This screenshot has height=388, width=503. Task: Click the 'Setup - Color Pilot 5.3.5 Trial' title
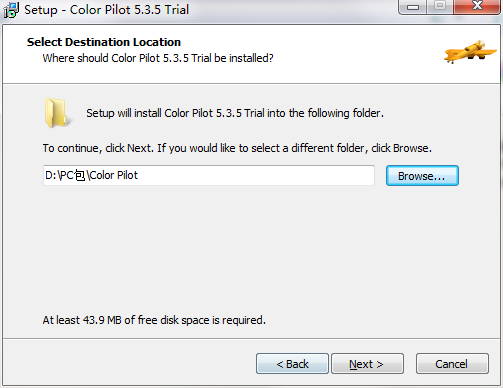(x=107, y=10)
